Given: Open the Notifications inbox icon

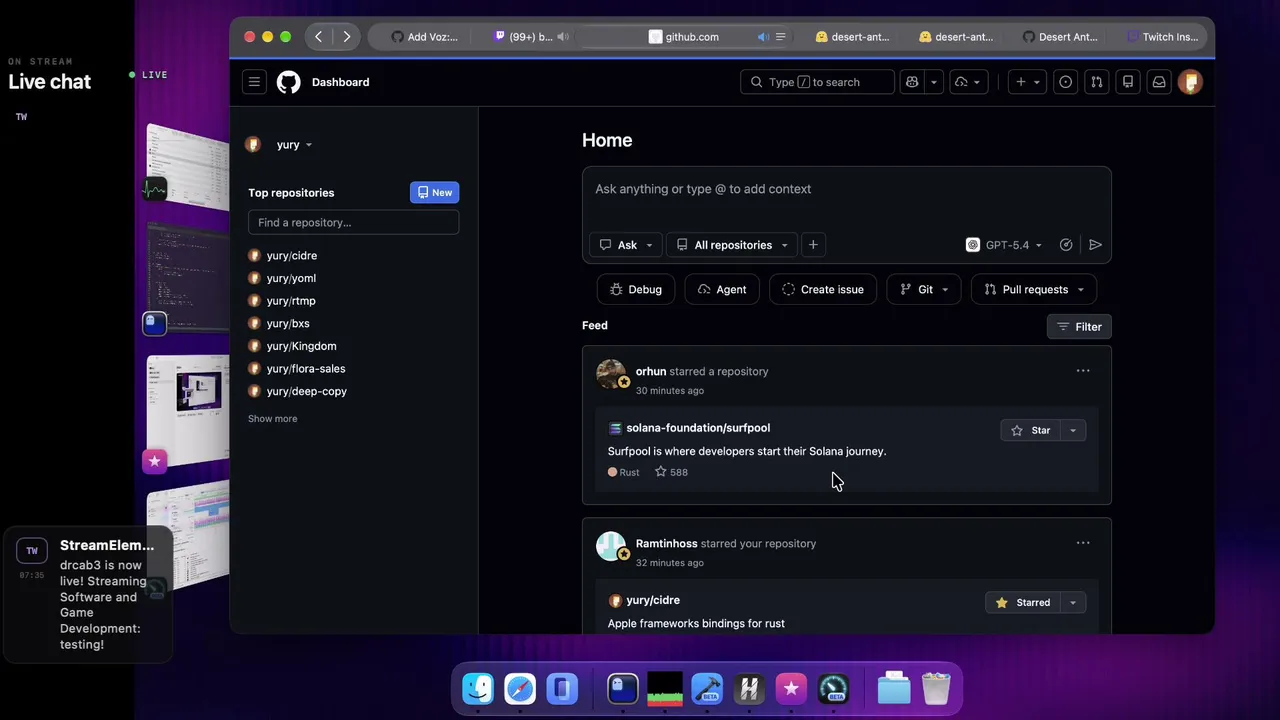Looking at the screenshot, I should click(x=1159, y=82).
